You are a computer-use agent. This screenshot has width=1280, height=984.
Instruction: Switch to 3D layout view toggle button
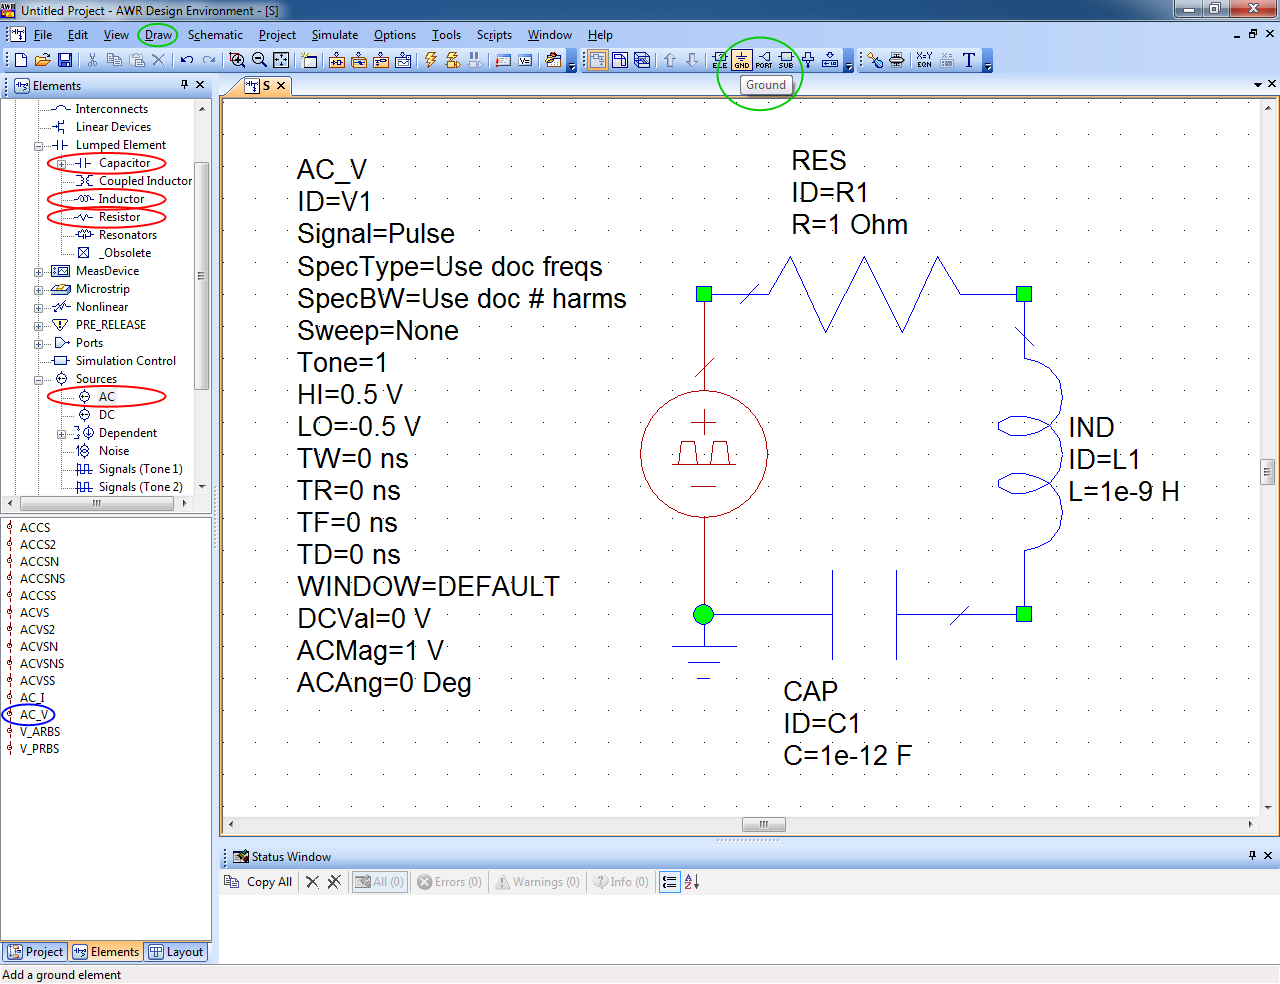[642, 60]
